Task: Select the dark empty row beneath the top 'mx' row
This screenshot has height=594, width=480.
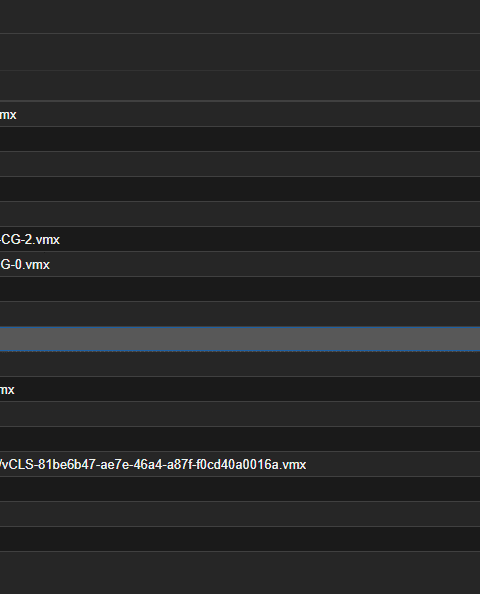Action: point(240,139)
